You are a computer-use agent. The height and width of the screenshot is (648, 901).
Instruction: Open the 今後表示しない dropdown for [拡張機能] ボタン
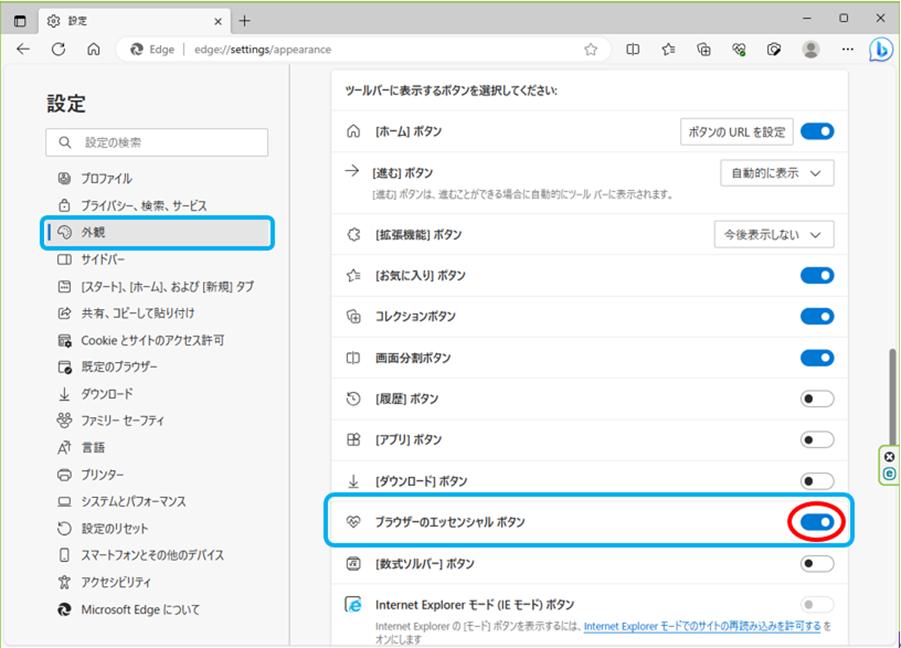pos(774,234)
